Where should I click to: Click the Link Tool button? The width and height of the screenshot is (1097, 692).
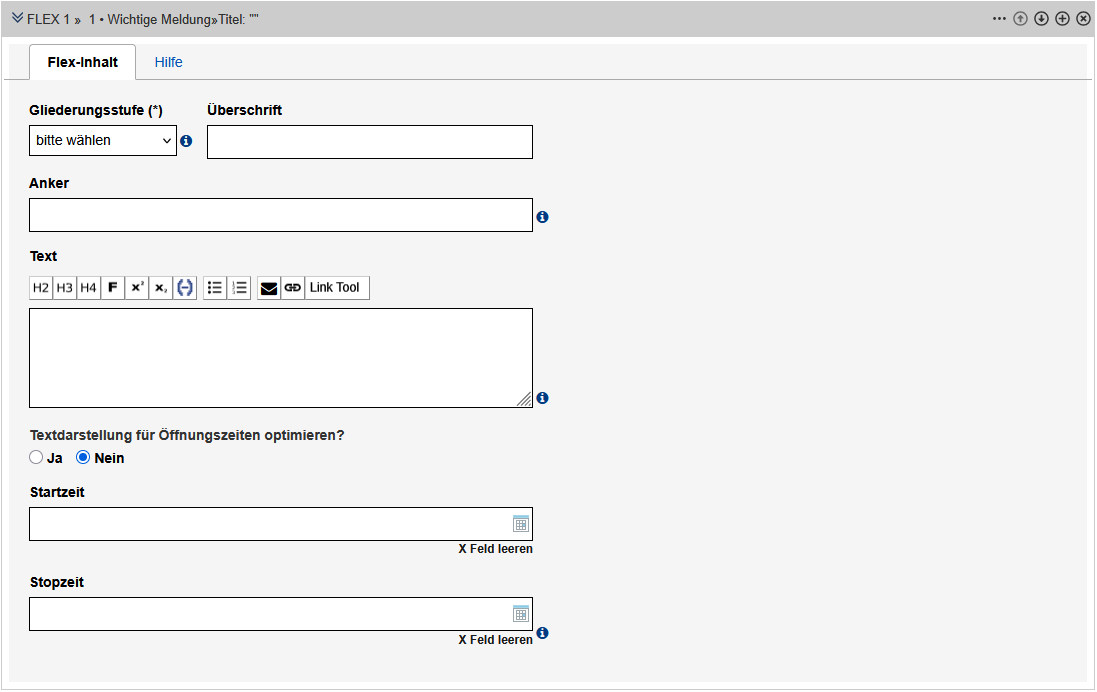coord(334,288)
